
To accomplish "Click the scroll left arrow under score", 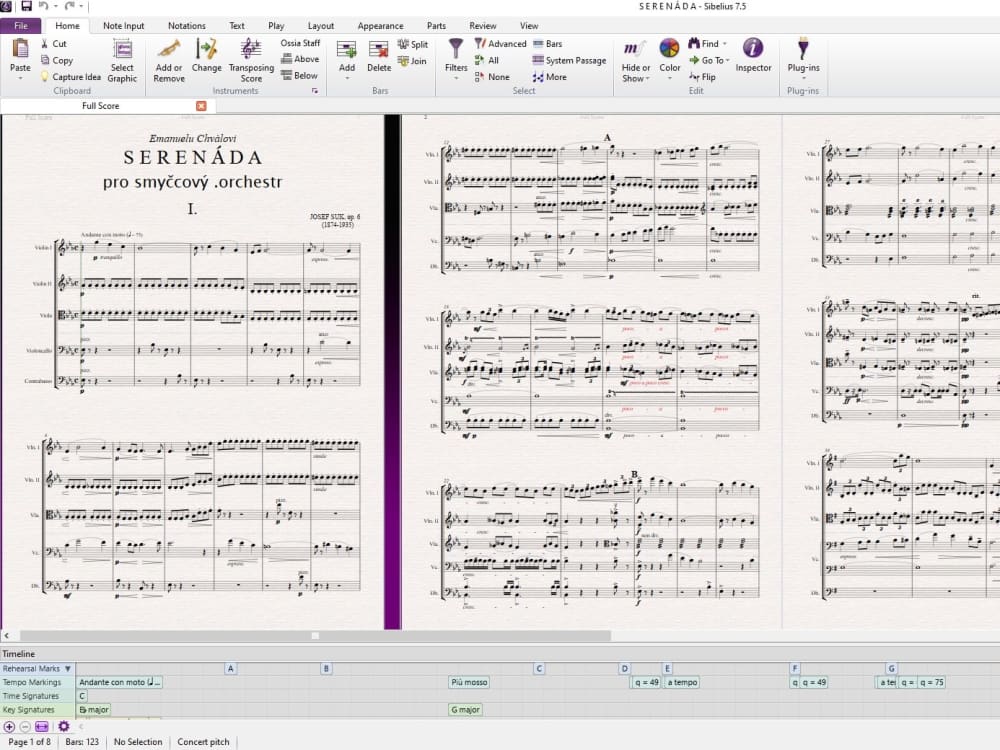I will 6,636.
